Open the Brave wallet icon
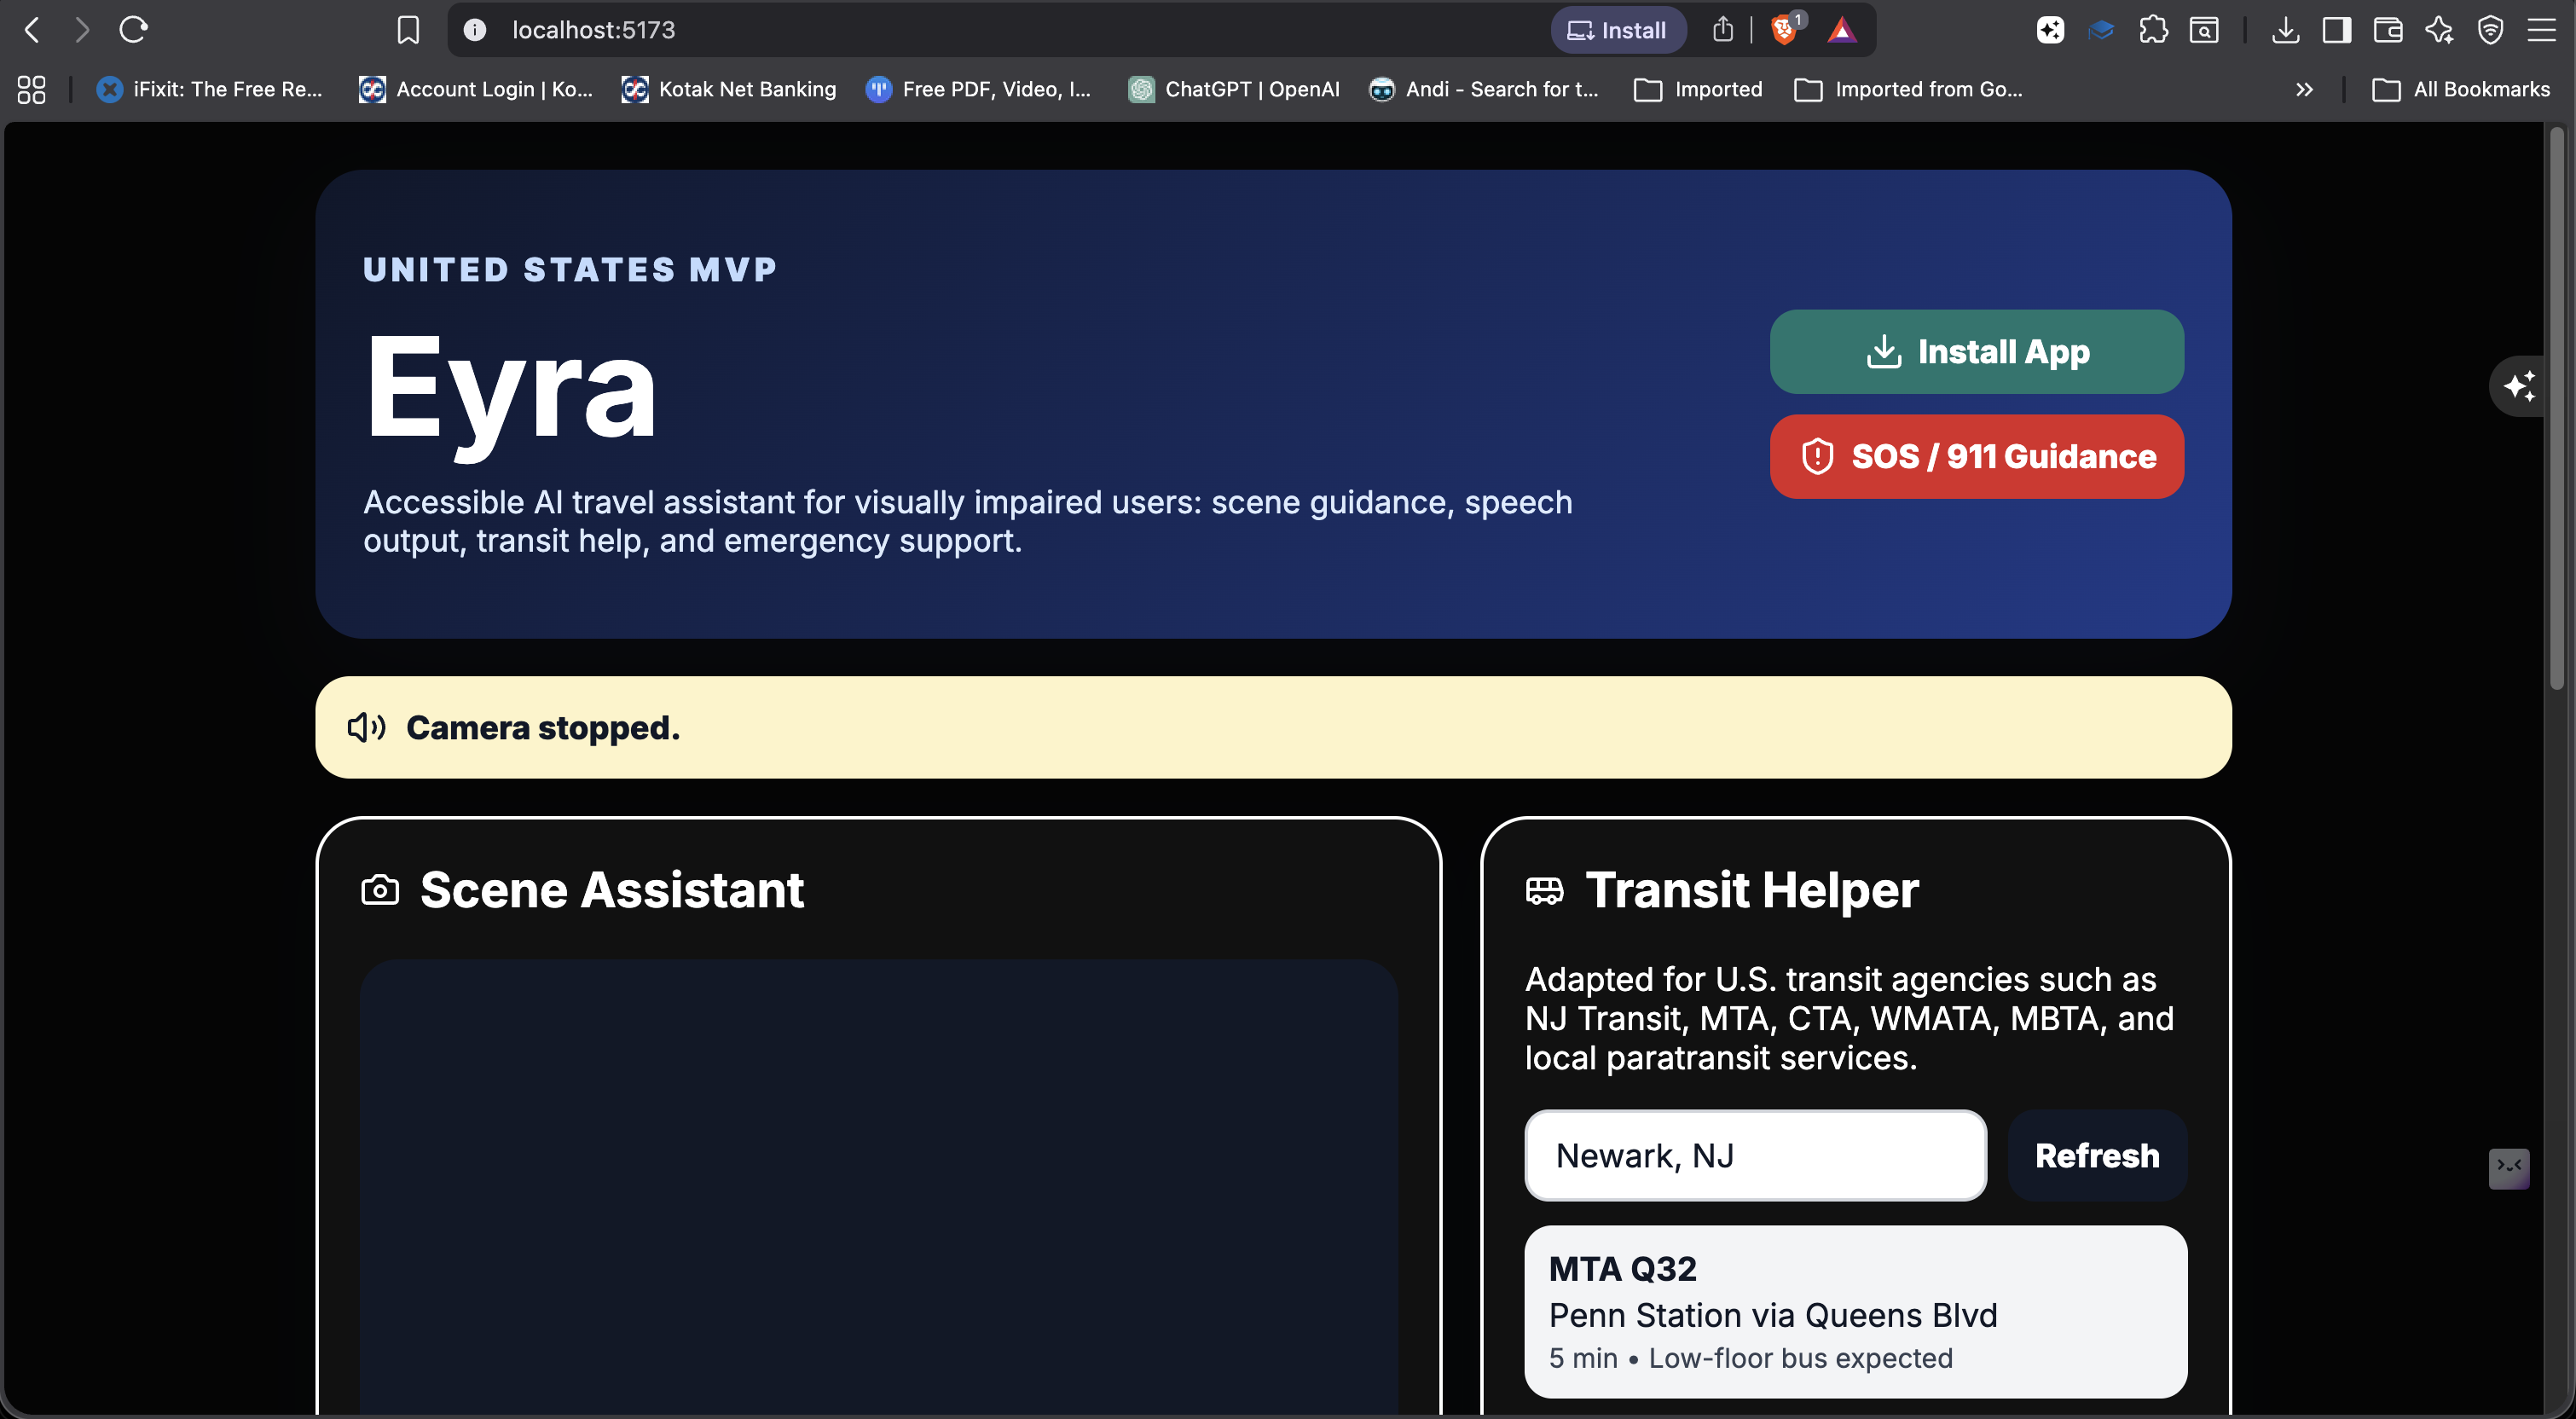Image resolution: width=2576 pixels, height=1419 pixels. click(2387, 30)
